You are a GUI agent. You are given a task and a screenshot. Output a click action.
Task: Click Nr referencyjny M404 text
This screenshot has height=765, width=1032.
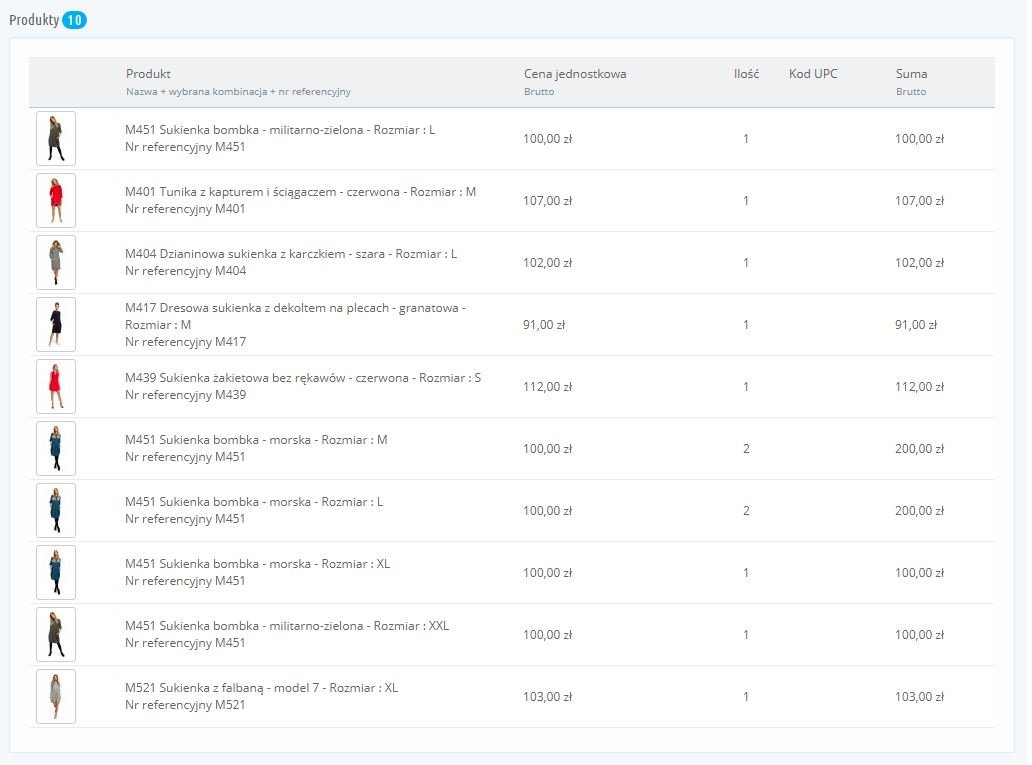pyautogui.click(x=186, y=271)
